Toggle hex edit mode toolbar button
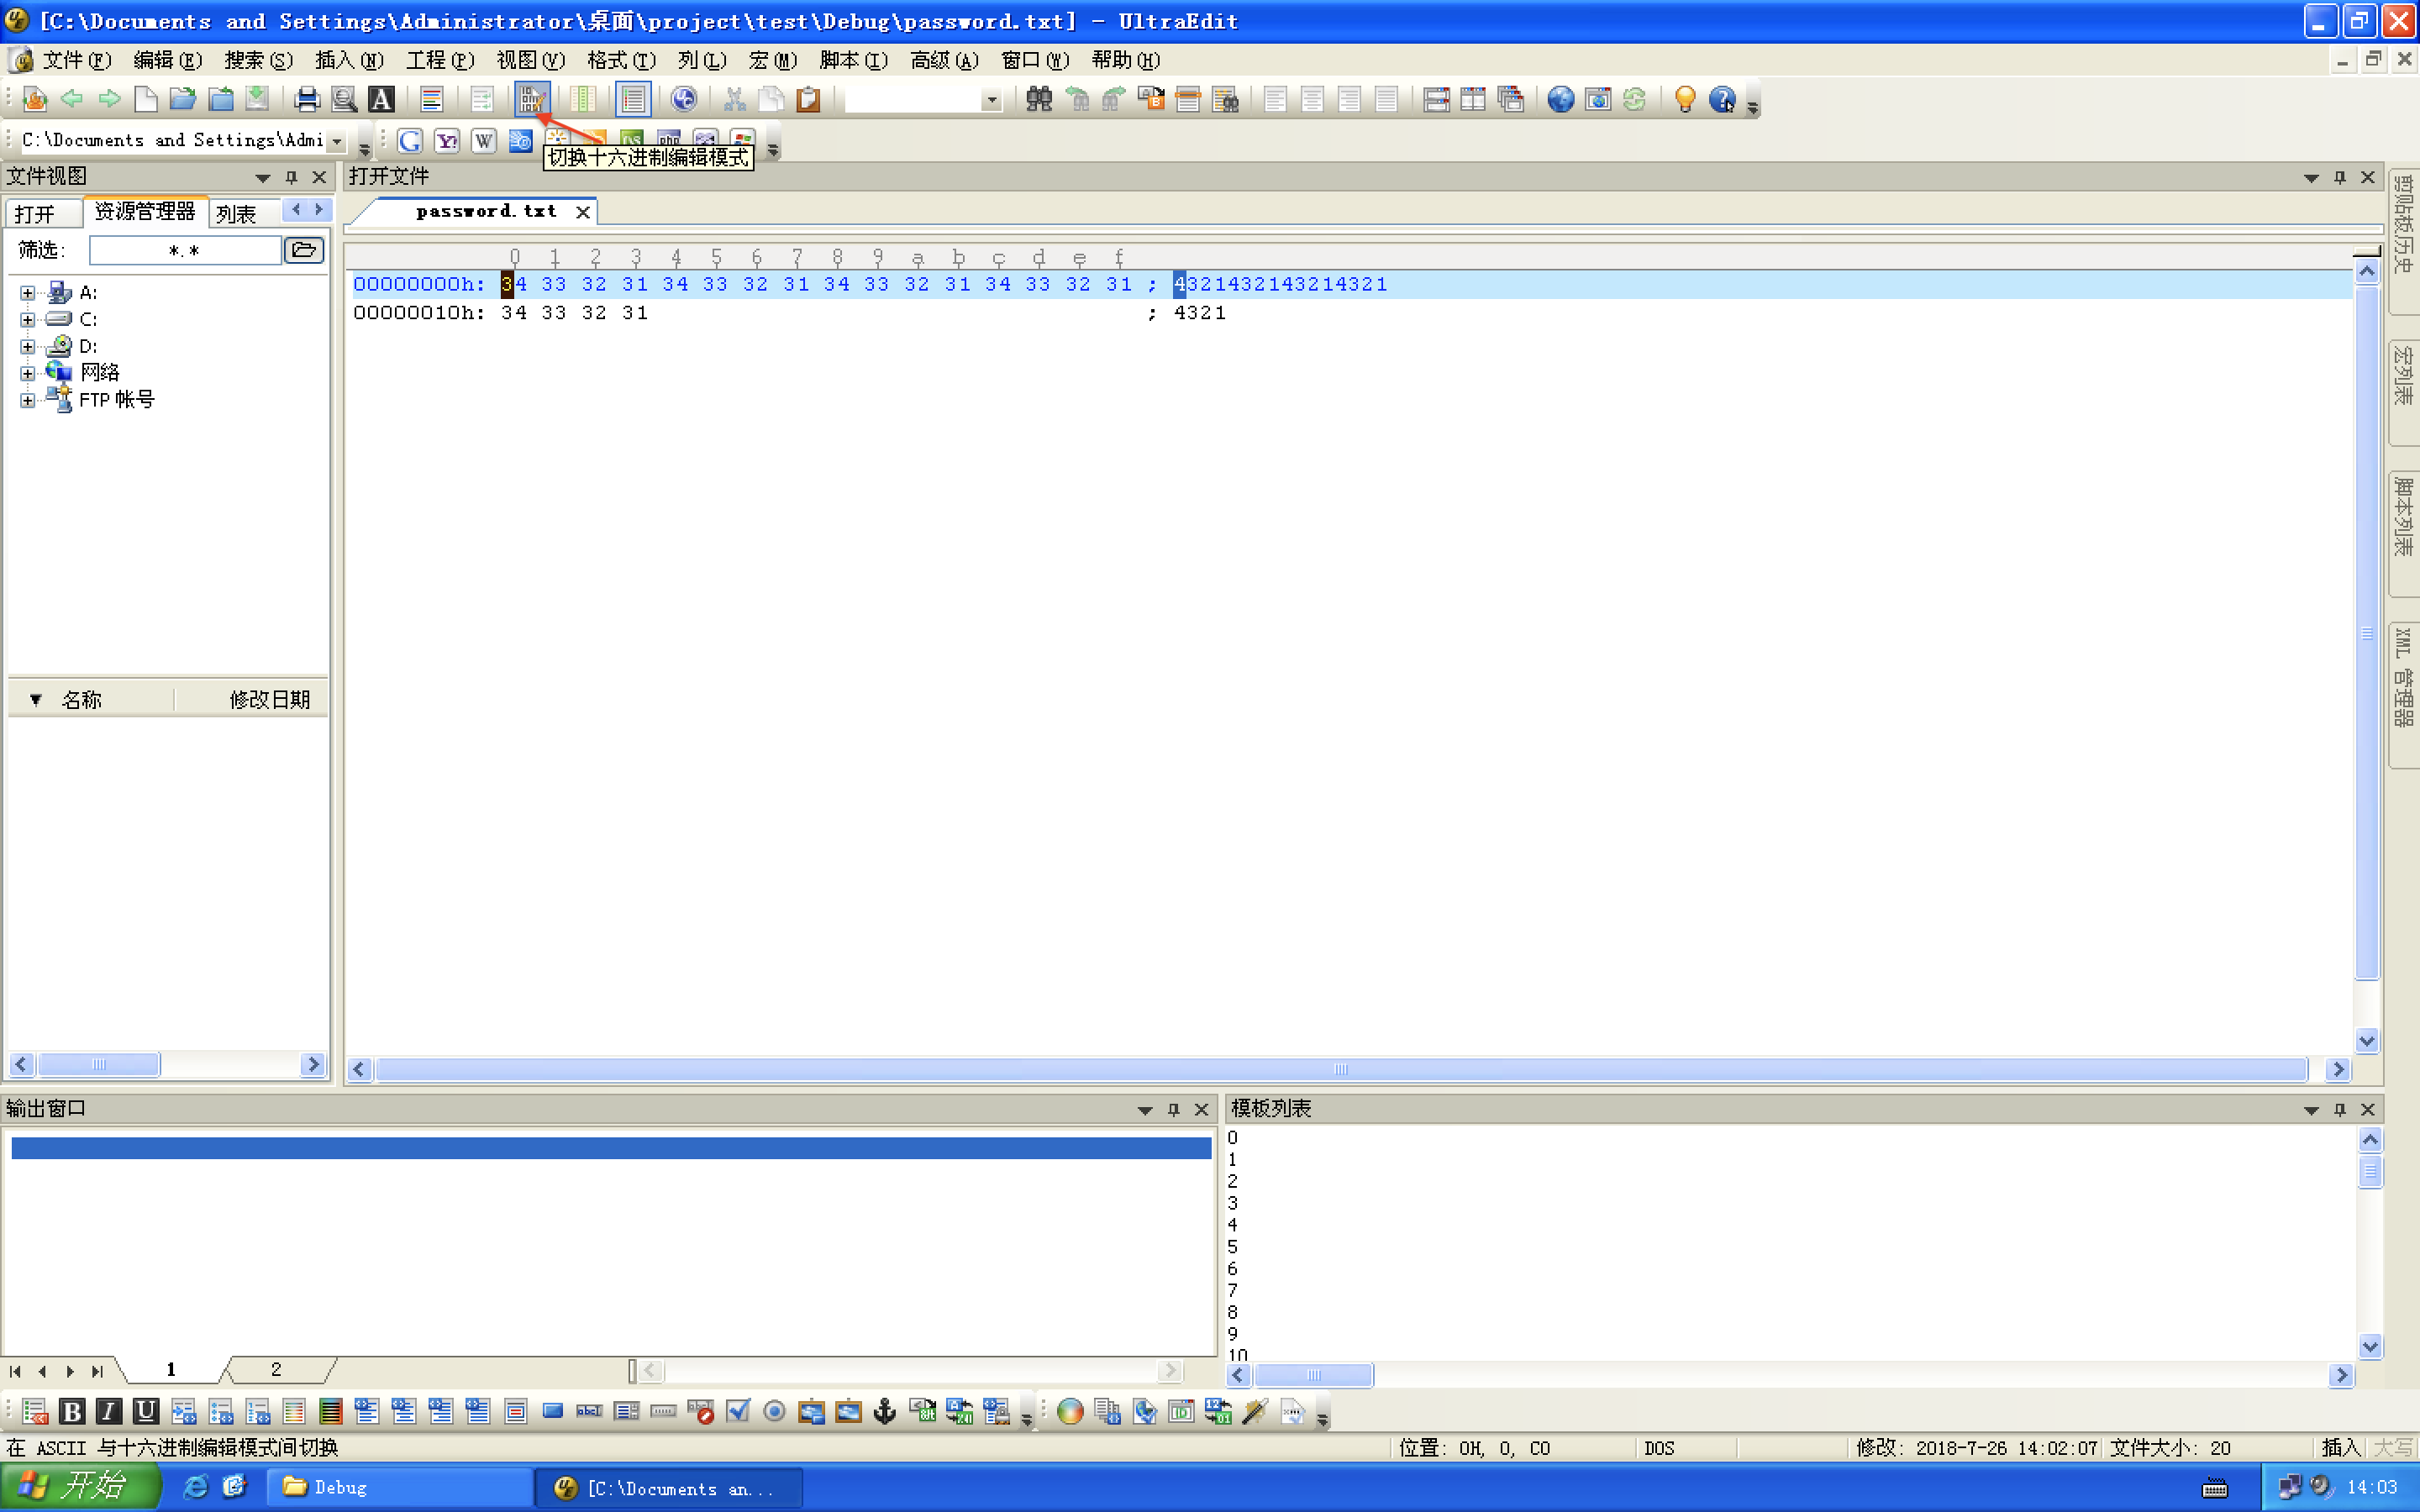 click(531, 99)
